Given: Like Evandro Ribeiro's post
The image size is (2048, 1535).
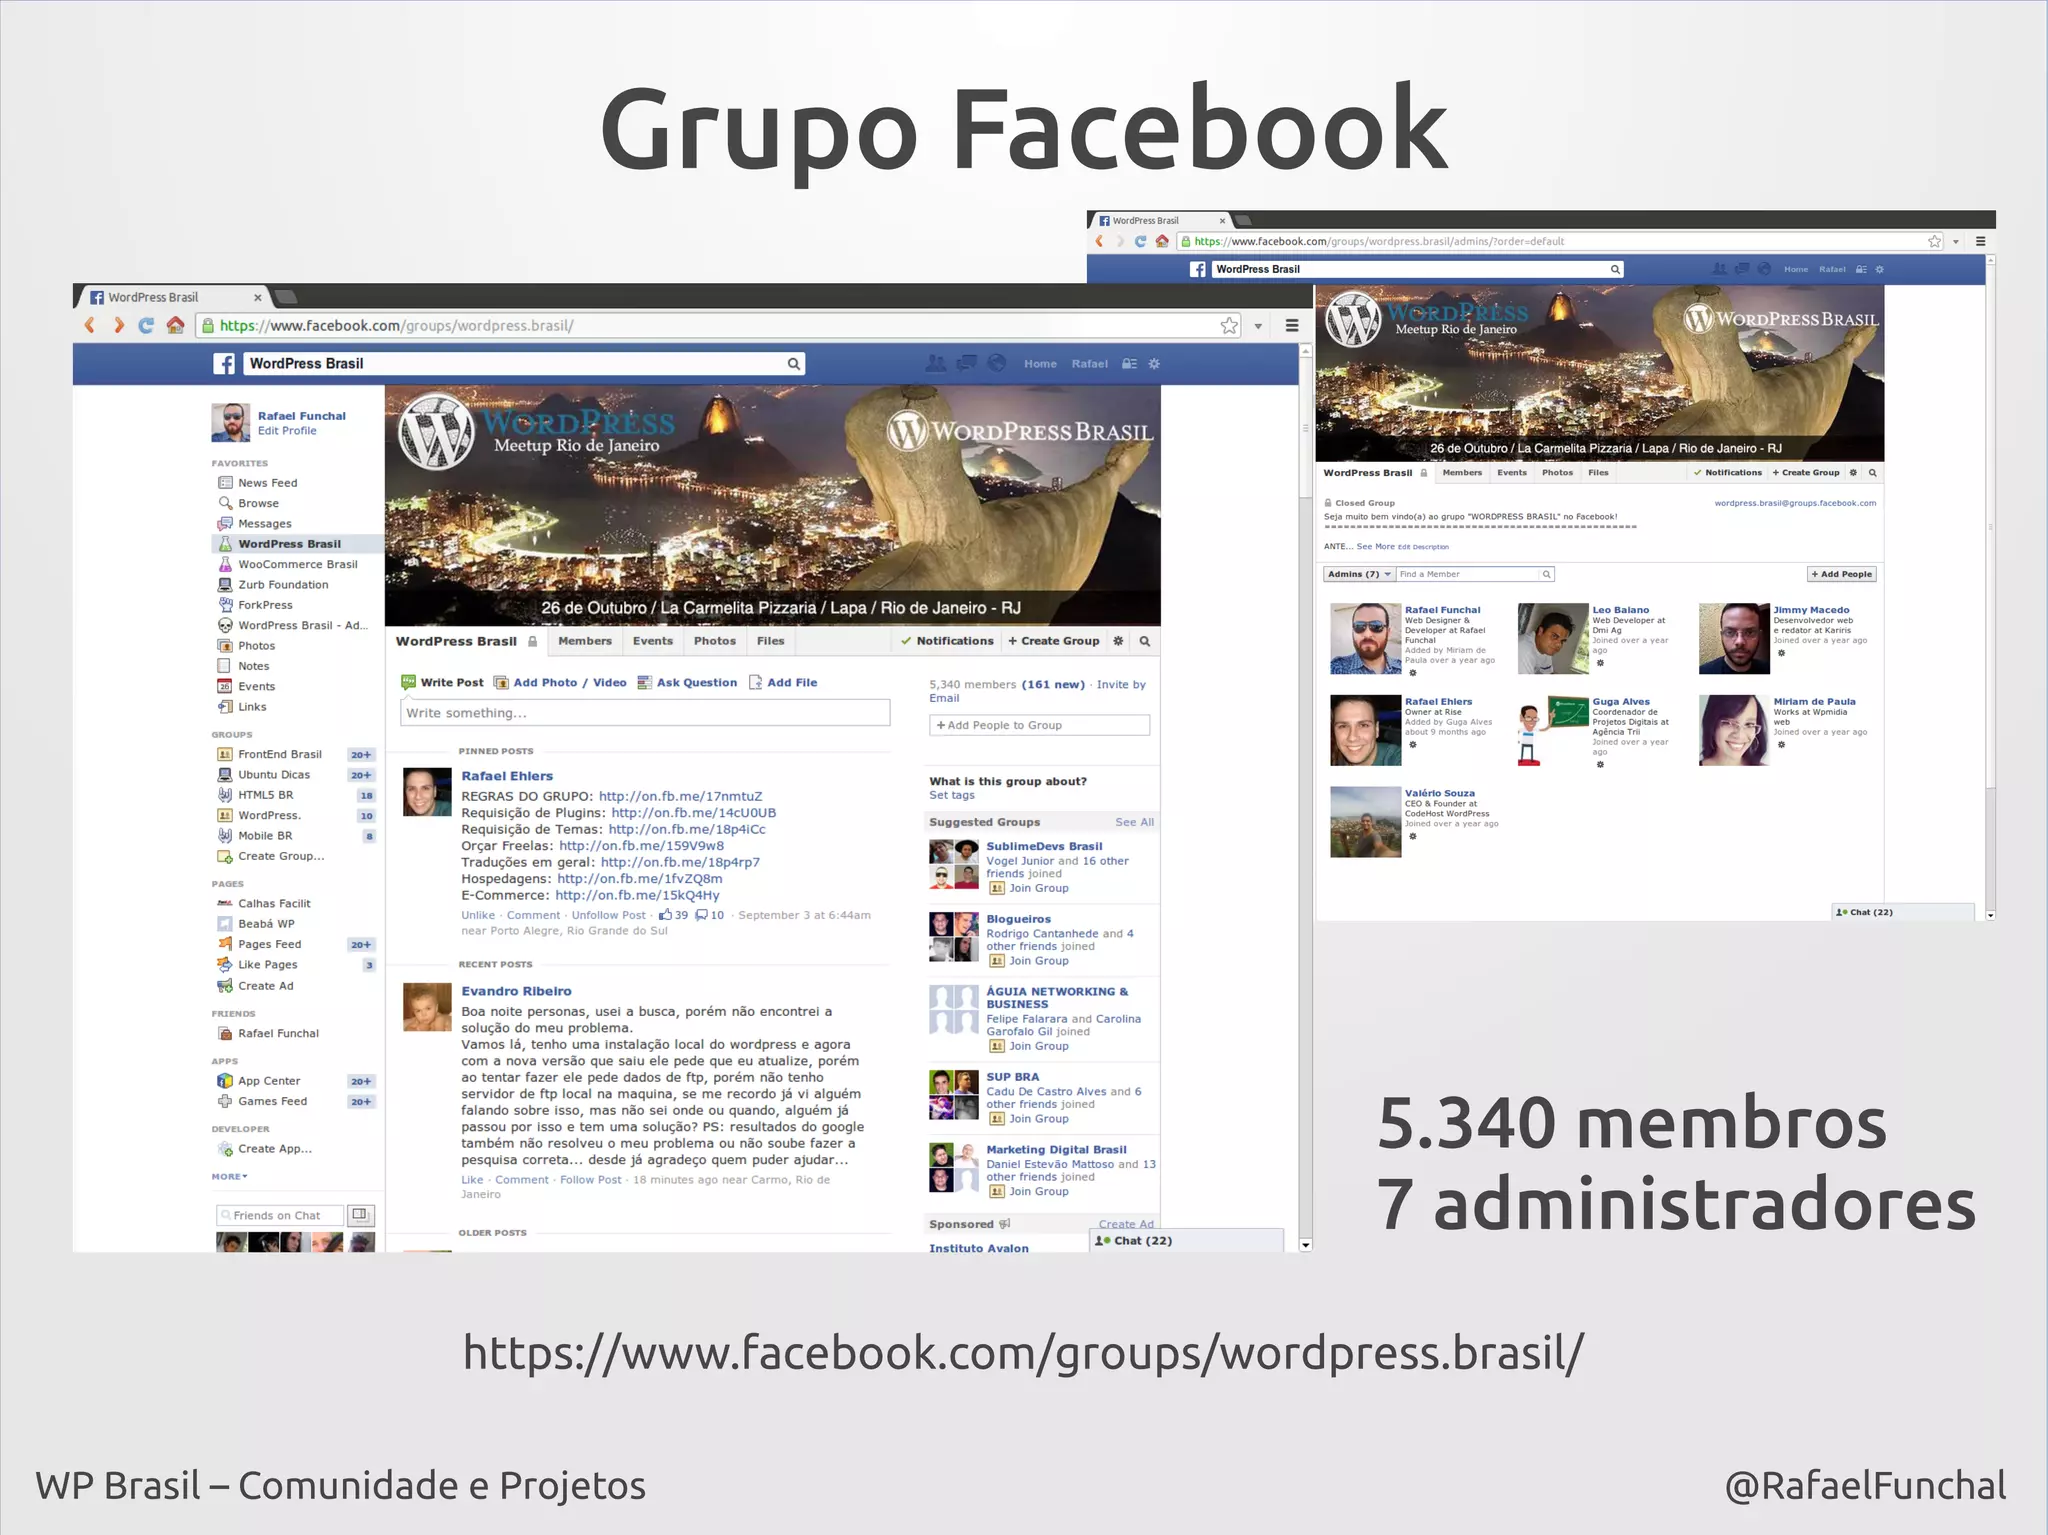Looking at the screenshot, I should [472, 1180].
